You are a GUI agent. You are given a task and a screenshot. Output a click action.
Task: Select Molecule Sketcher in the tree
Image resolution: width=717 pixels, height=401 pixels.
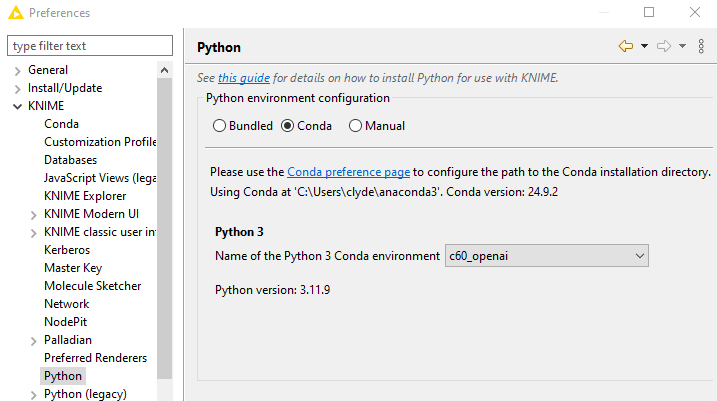92,286
